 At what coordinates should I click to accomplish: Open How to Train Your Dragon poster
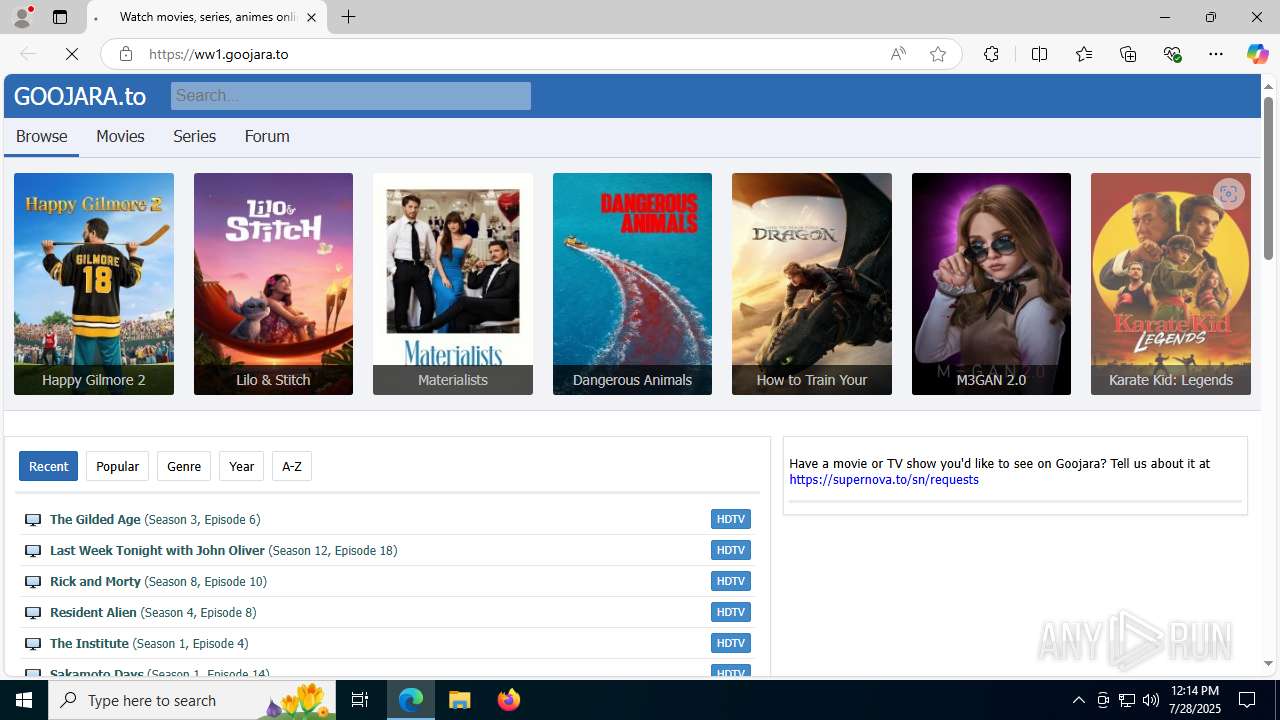tap(812, 284)
